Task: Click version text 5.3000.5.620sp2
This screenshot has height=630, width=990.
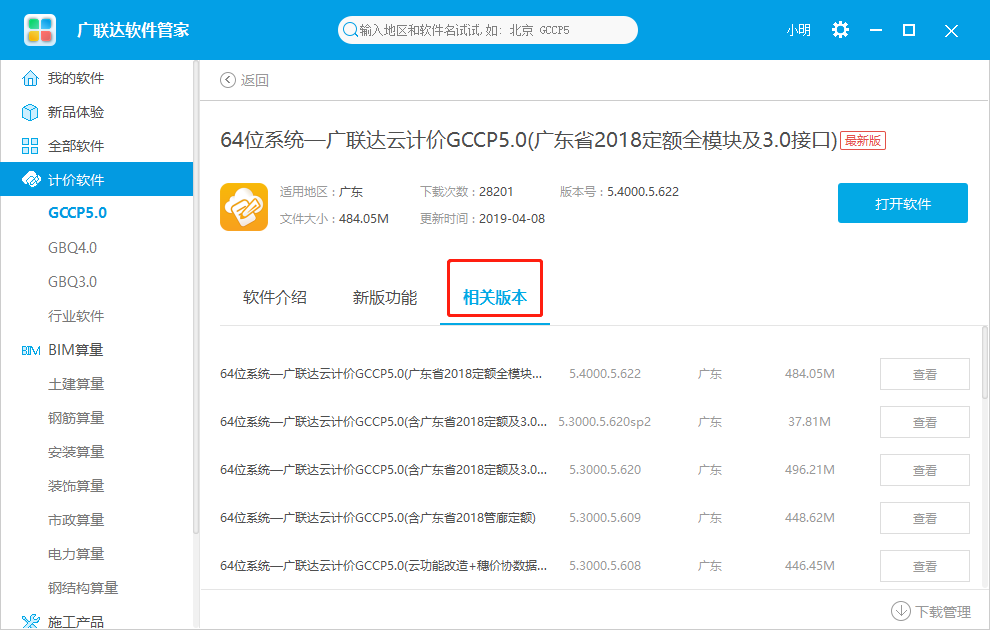Action: point(604,422)
